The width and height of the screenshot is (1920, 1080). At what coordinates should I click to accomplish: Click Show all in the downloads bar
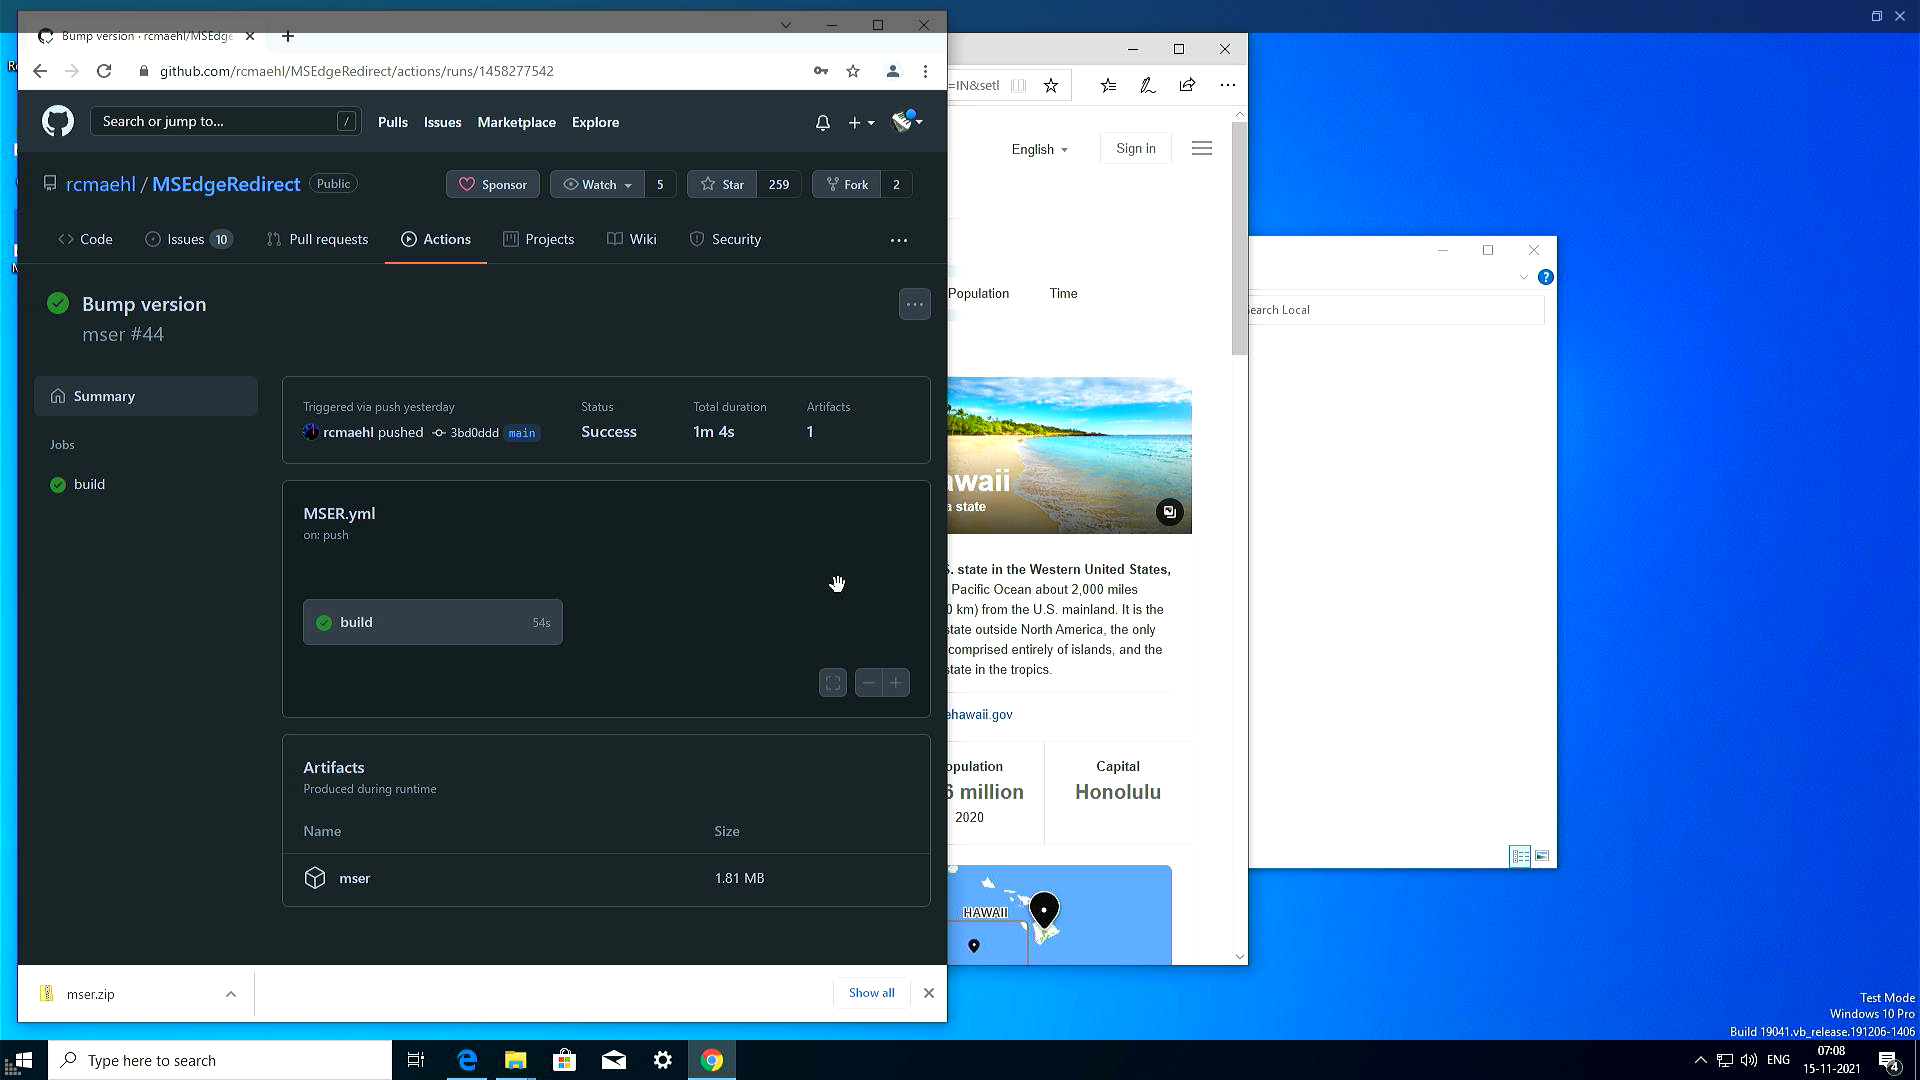(x=871, y=992)
